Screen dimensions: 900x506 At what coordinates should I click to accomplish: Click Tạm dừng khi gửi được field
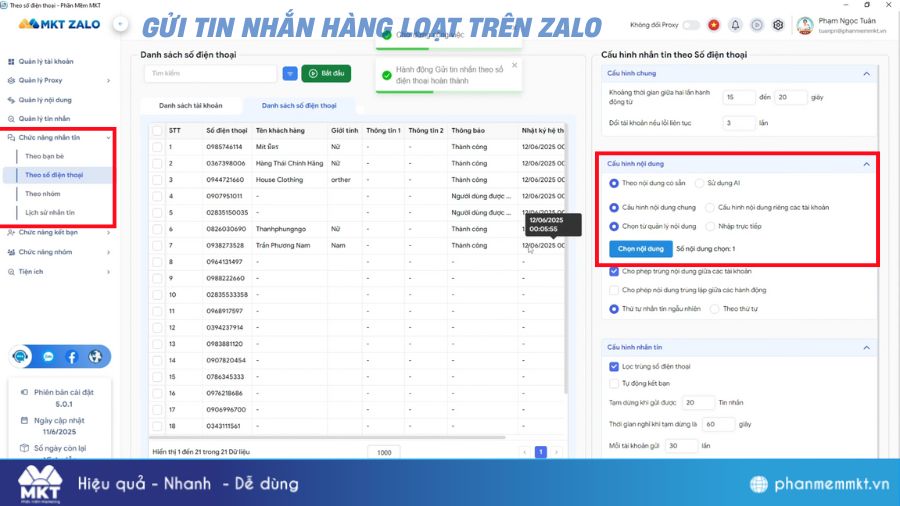click(x=698, y=403)
